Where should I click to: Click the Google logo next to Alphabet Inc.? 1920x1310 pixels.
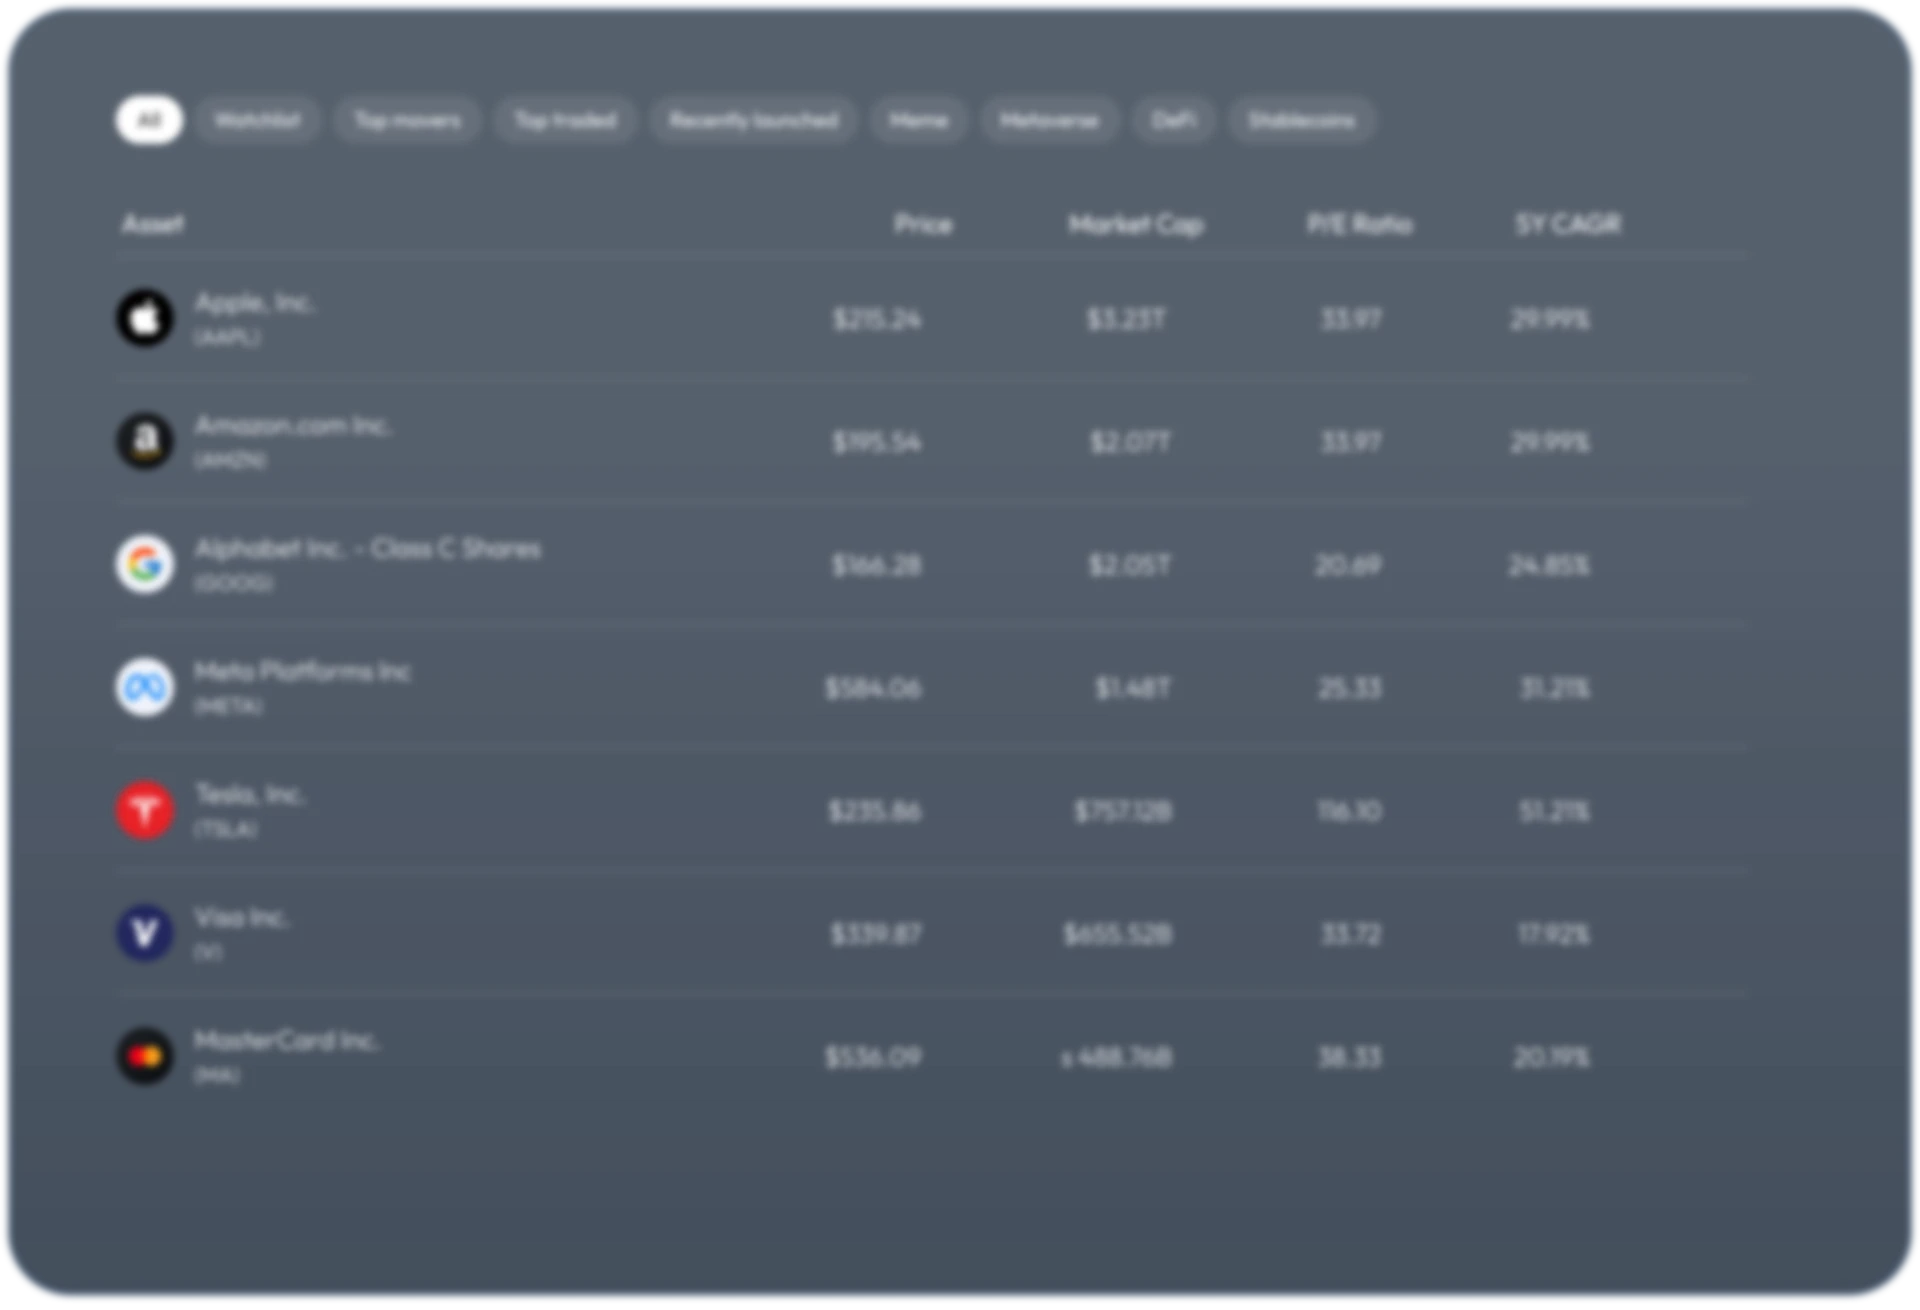pos(145,565)
